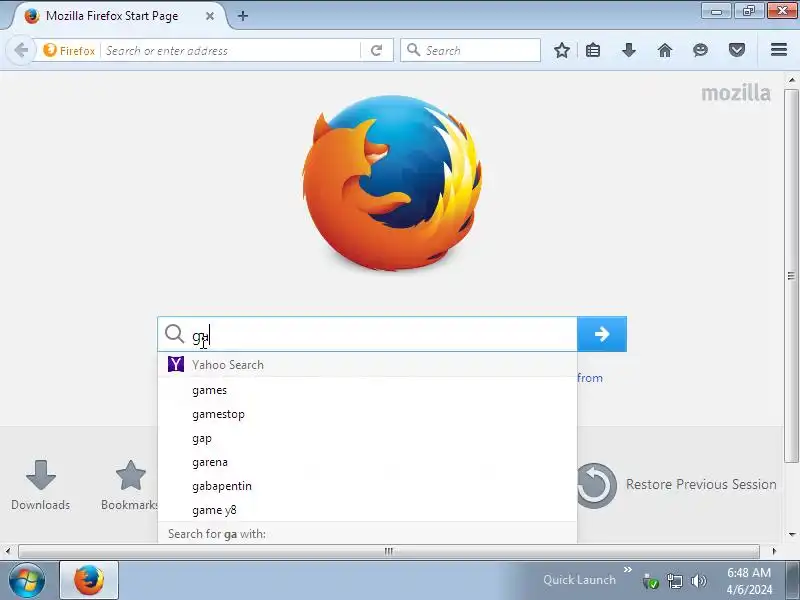Click Firefox icon in the taskbar
Viewport: 800px width, 600px height.
point(89,580)
